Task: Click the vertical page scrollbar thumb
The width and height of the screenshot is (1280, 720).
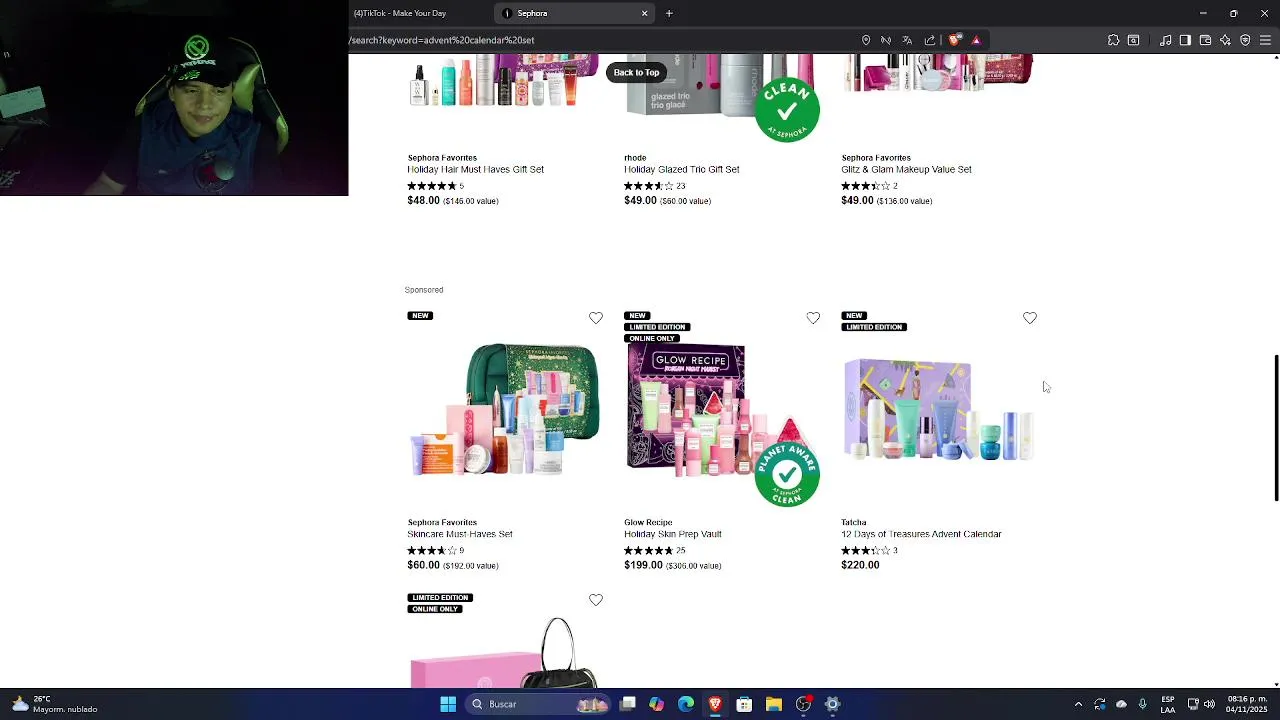Action: coord(1276,428)
